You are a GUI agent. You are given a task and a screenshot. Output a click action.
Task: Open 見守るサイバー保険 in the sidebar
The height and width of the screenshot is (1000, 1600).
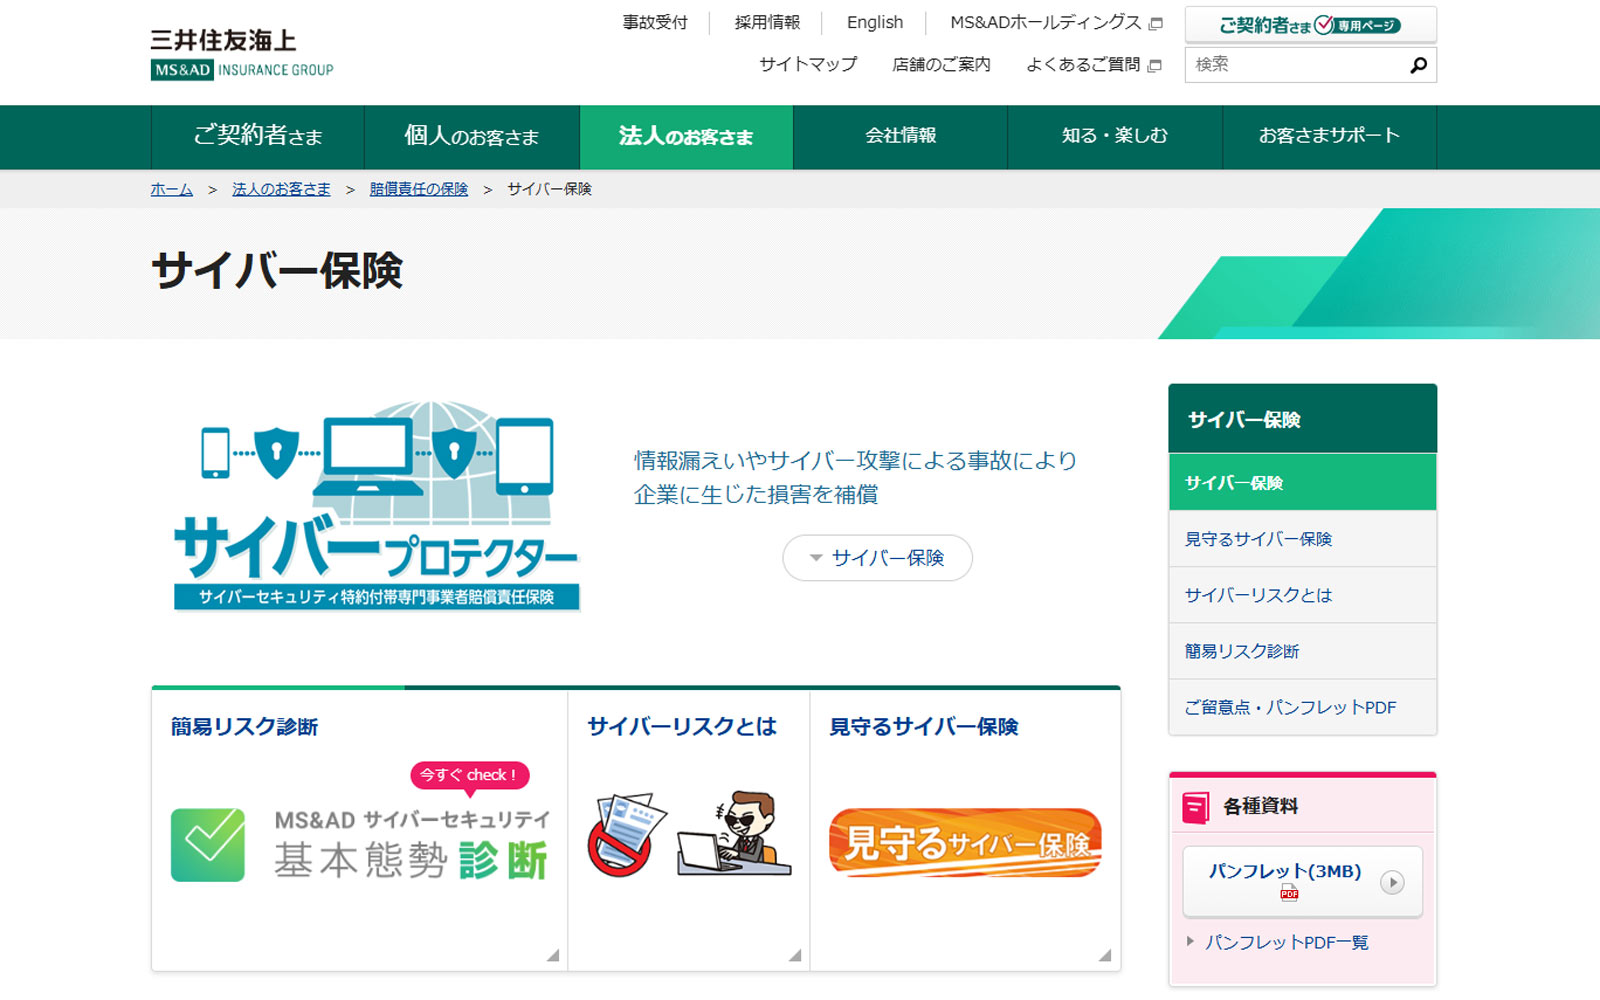(1302, 539)
